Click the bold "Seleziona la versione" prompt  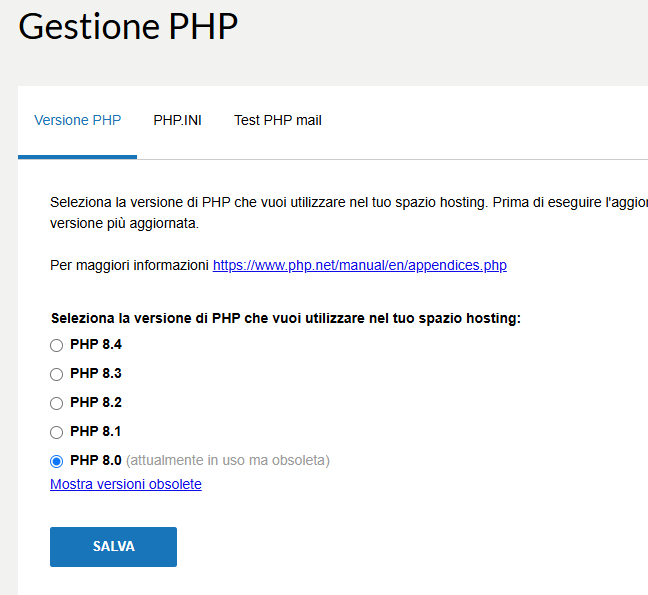(x=285, y=318)
